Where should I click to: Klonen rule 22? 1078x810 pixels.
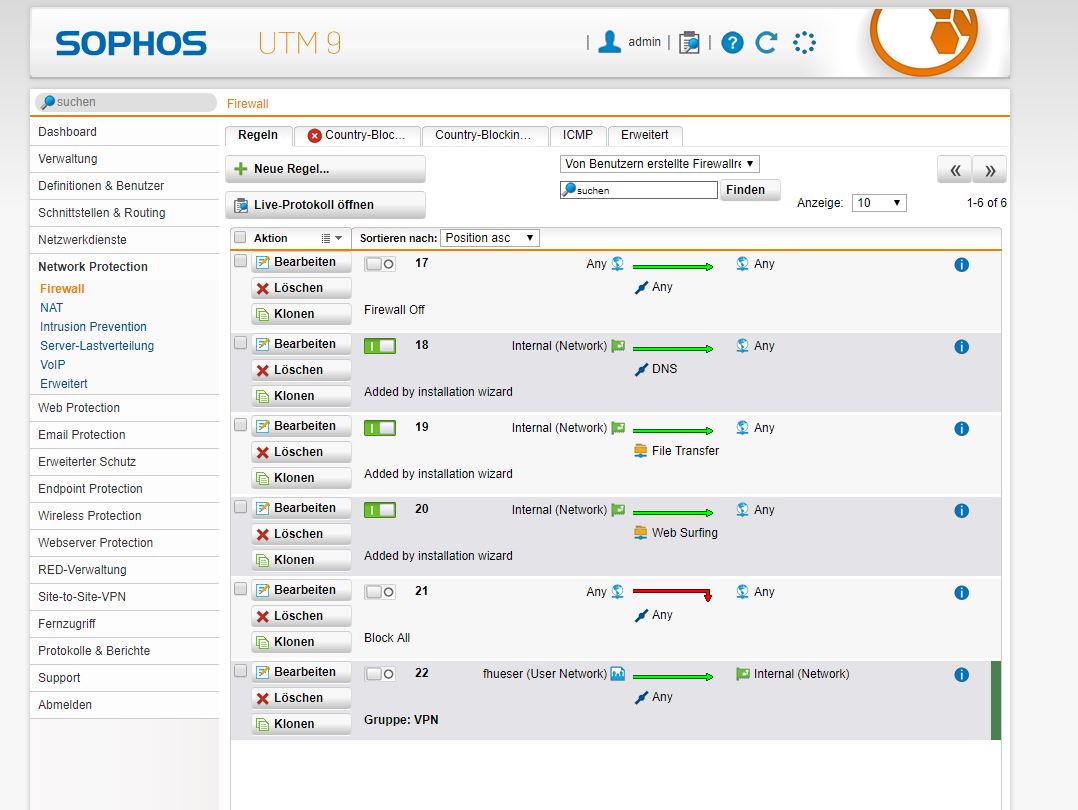300,723
